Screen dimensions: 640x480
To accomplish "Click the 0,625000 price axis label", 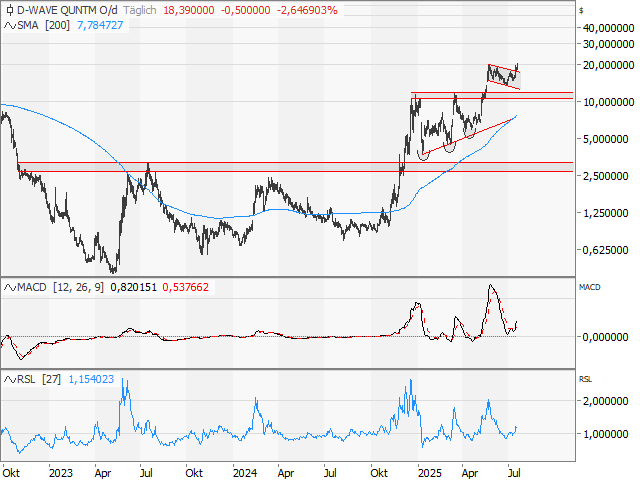I will (x=605, y=250).
